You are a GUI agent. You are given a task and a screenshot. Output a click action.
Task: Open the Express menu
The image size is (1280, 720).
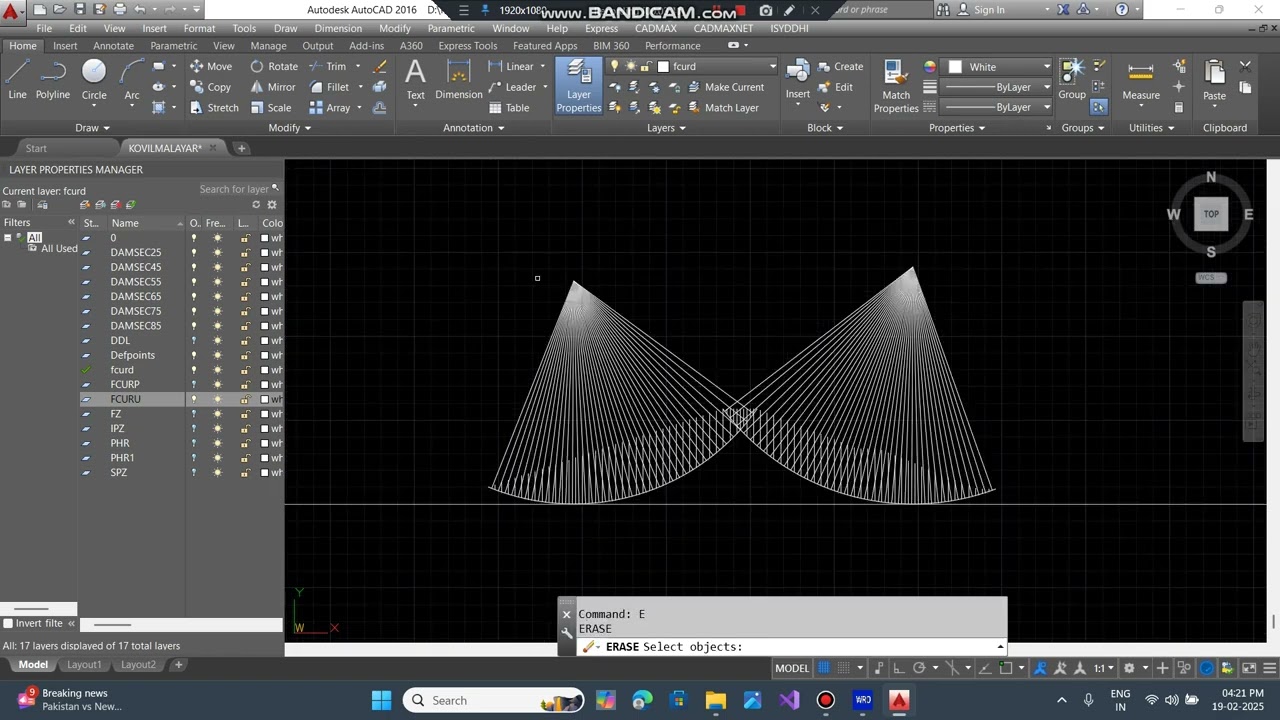[x=601, y=28]
